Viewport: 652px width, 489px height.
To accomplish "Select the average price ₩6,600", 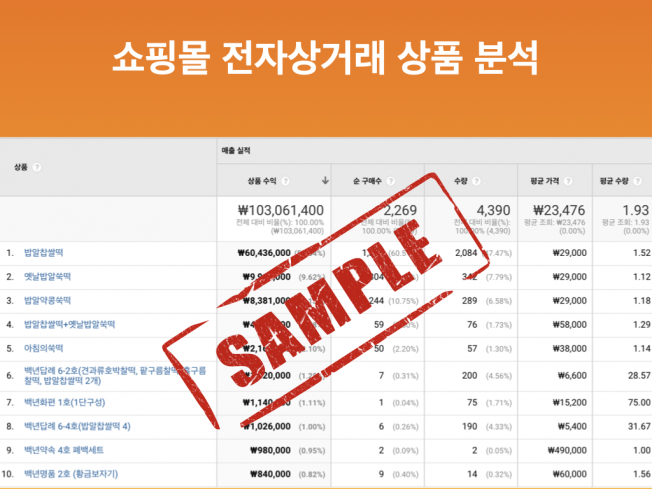I will pos(572,375).
